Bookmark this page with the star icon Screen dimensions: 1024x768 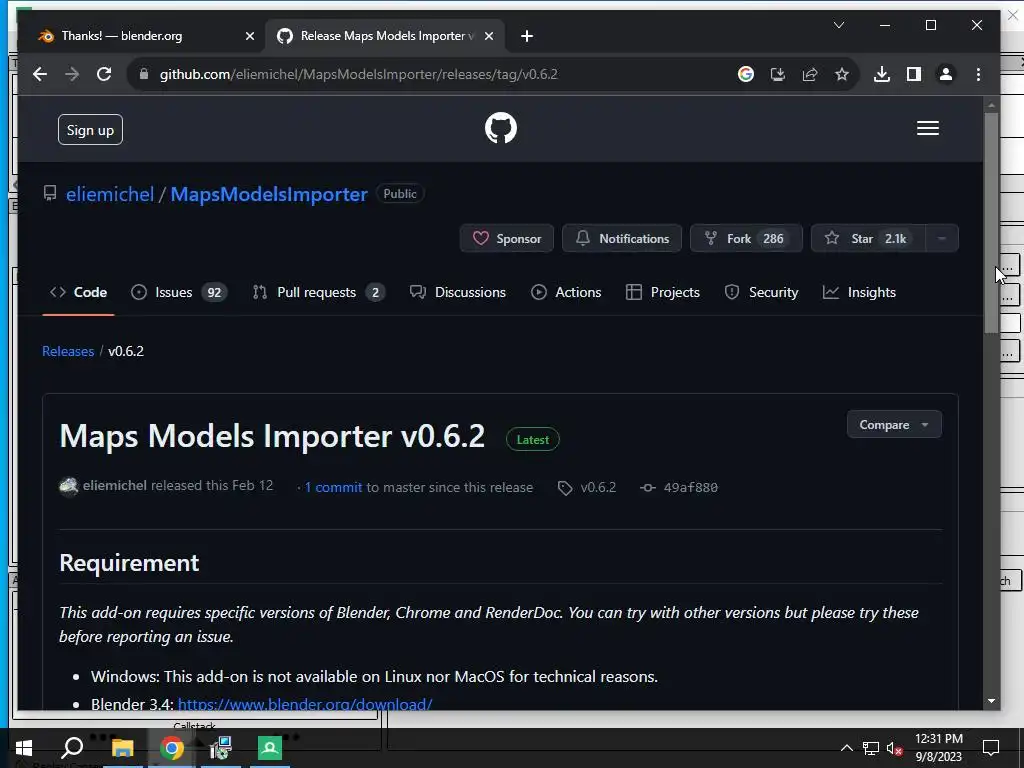[842, 74]
